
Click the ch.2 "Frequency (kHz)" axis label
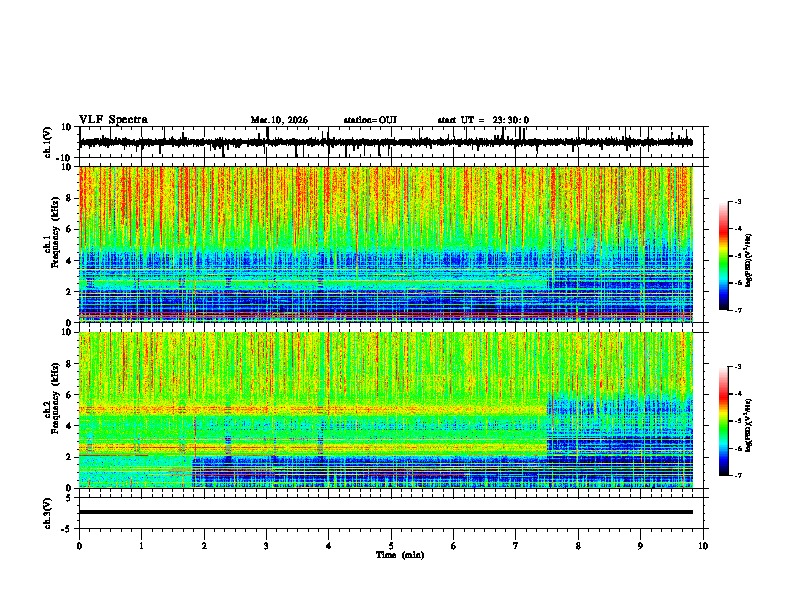click(x=55, y=398)
